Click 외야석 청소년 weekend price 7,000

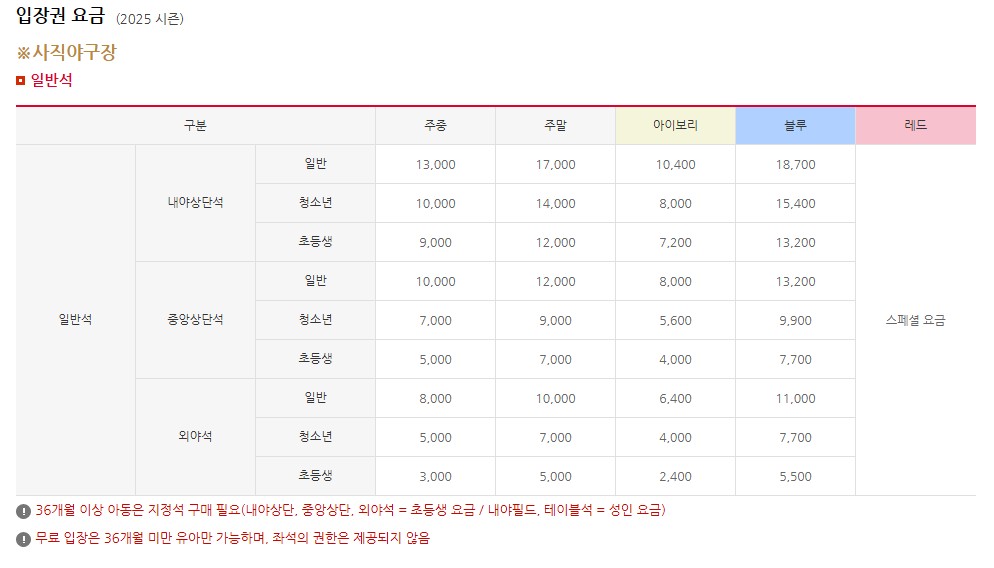point(555,437)
